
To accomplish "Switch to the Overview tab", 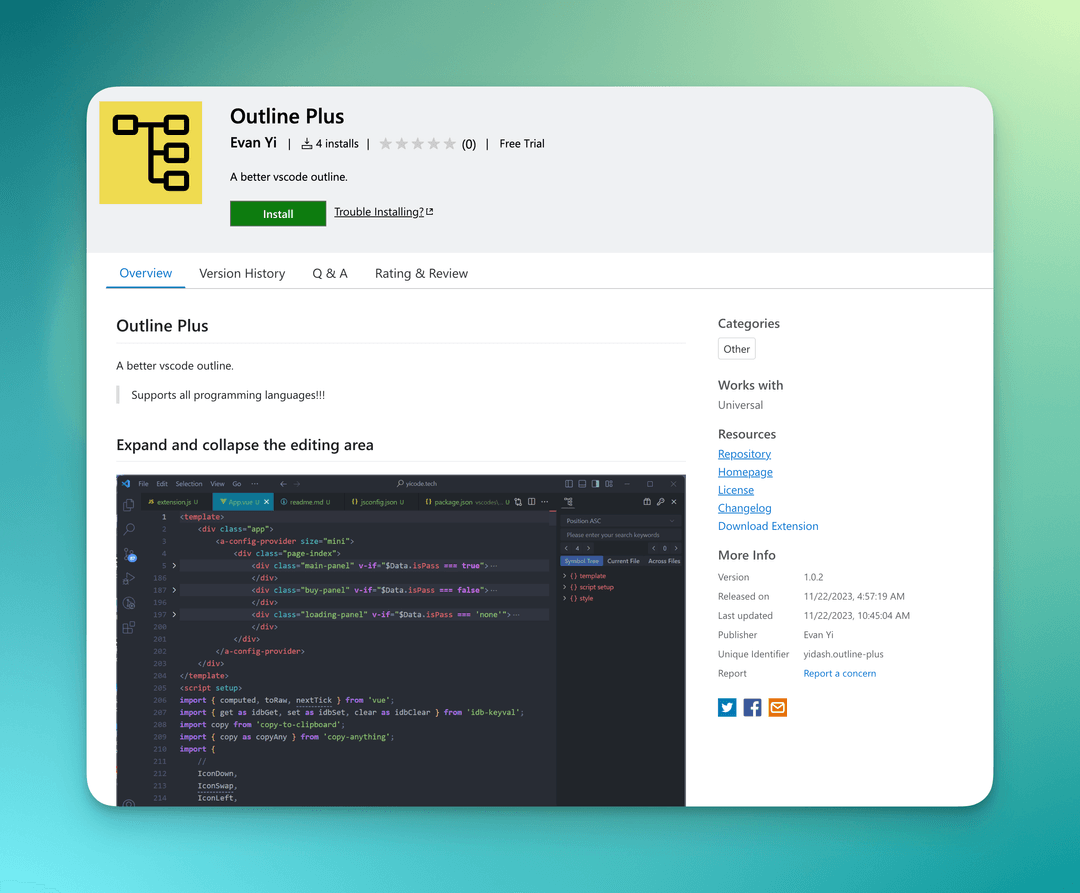I will pos(145,273).
